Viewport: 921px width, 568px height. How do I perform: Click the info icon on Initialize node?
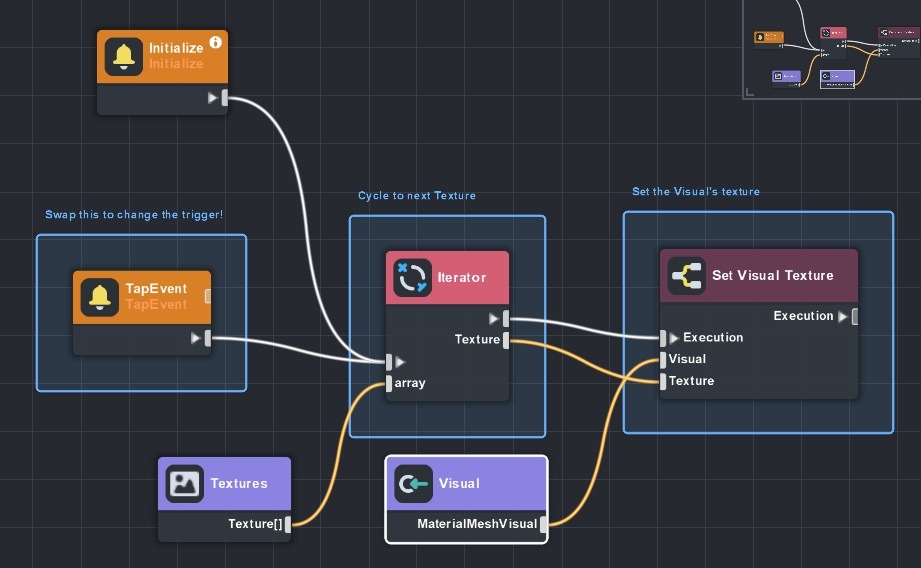tap(215, 44)
